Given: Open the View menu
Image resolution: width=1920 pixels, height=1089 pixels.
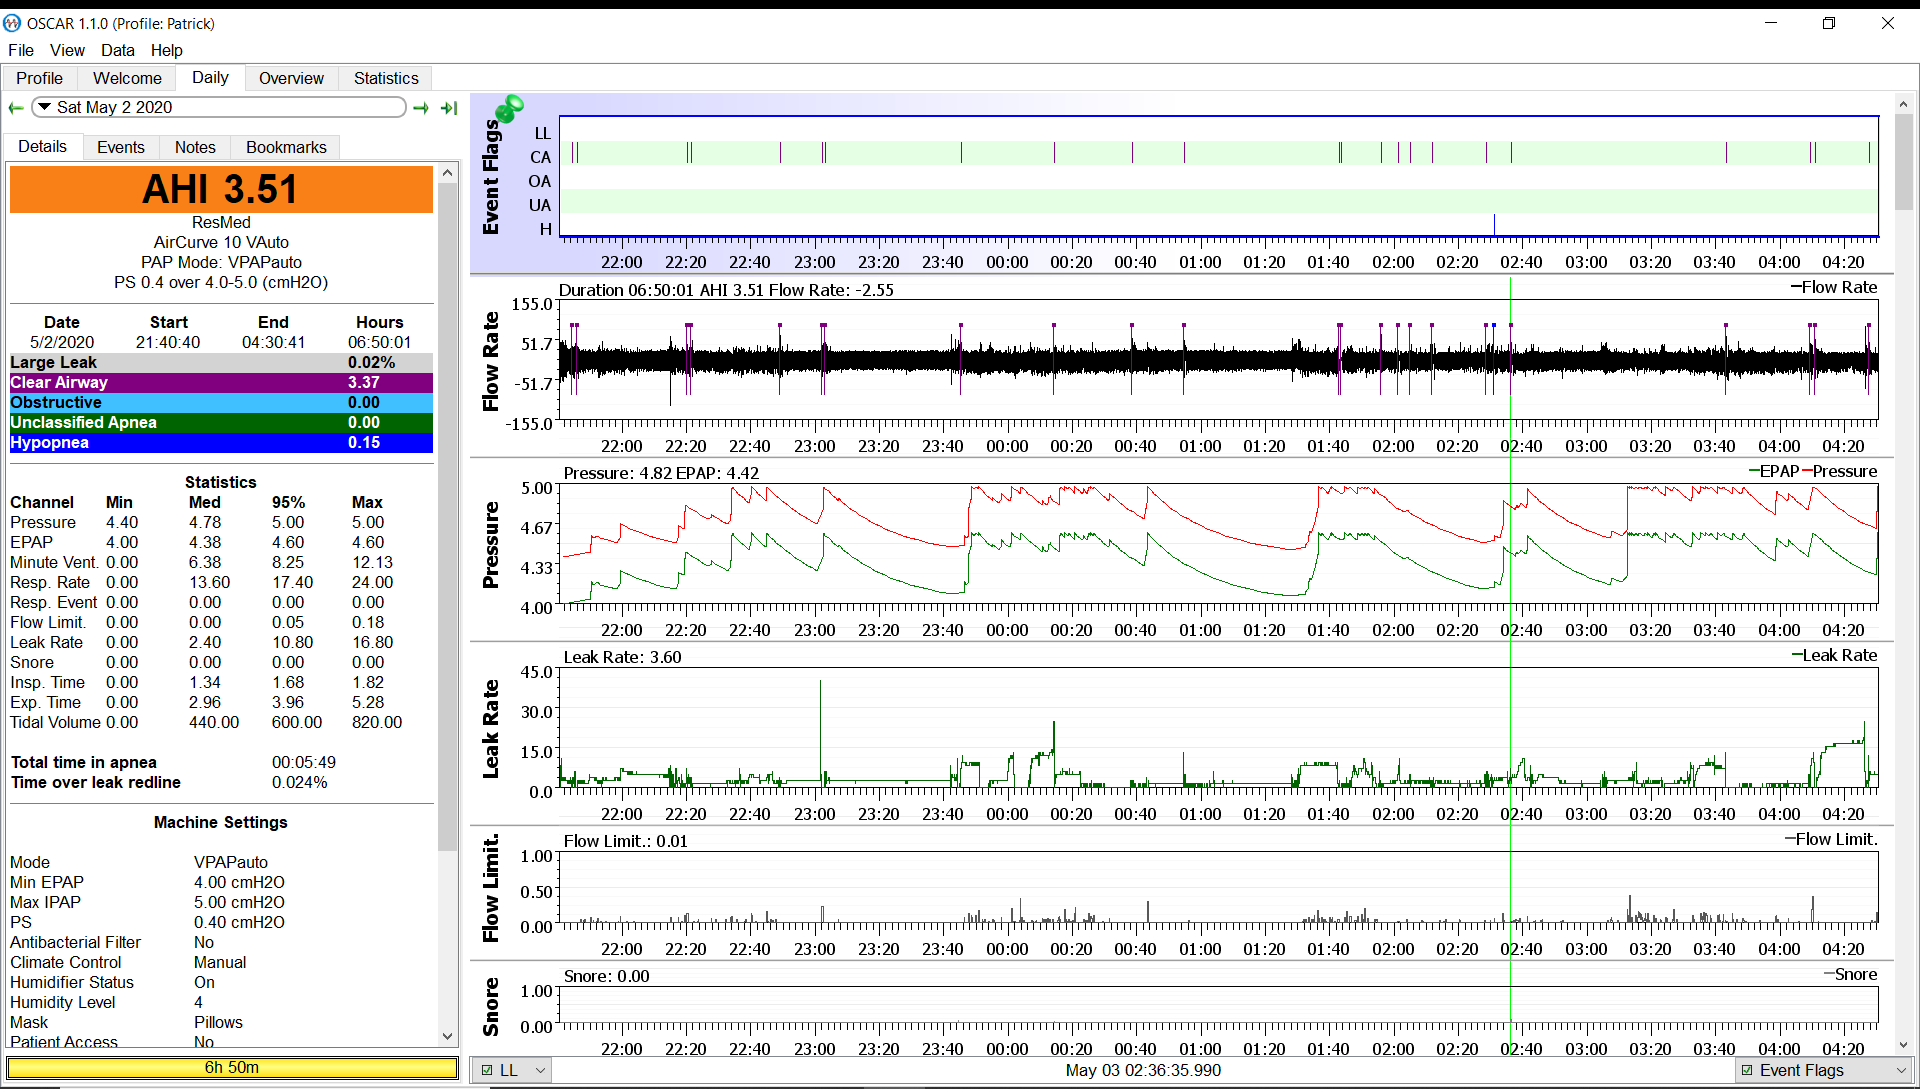Looking at the screenshot, I should (67, 50).
